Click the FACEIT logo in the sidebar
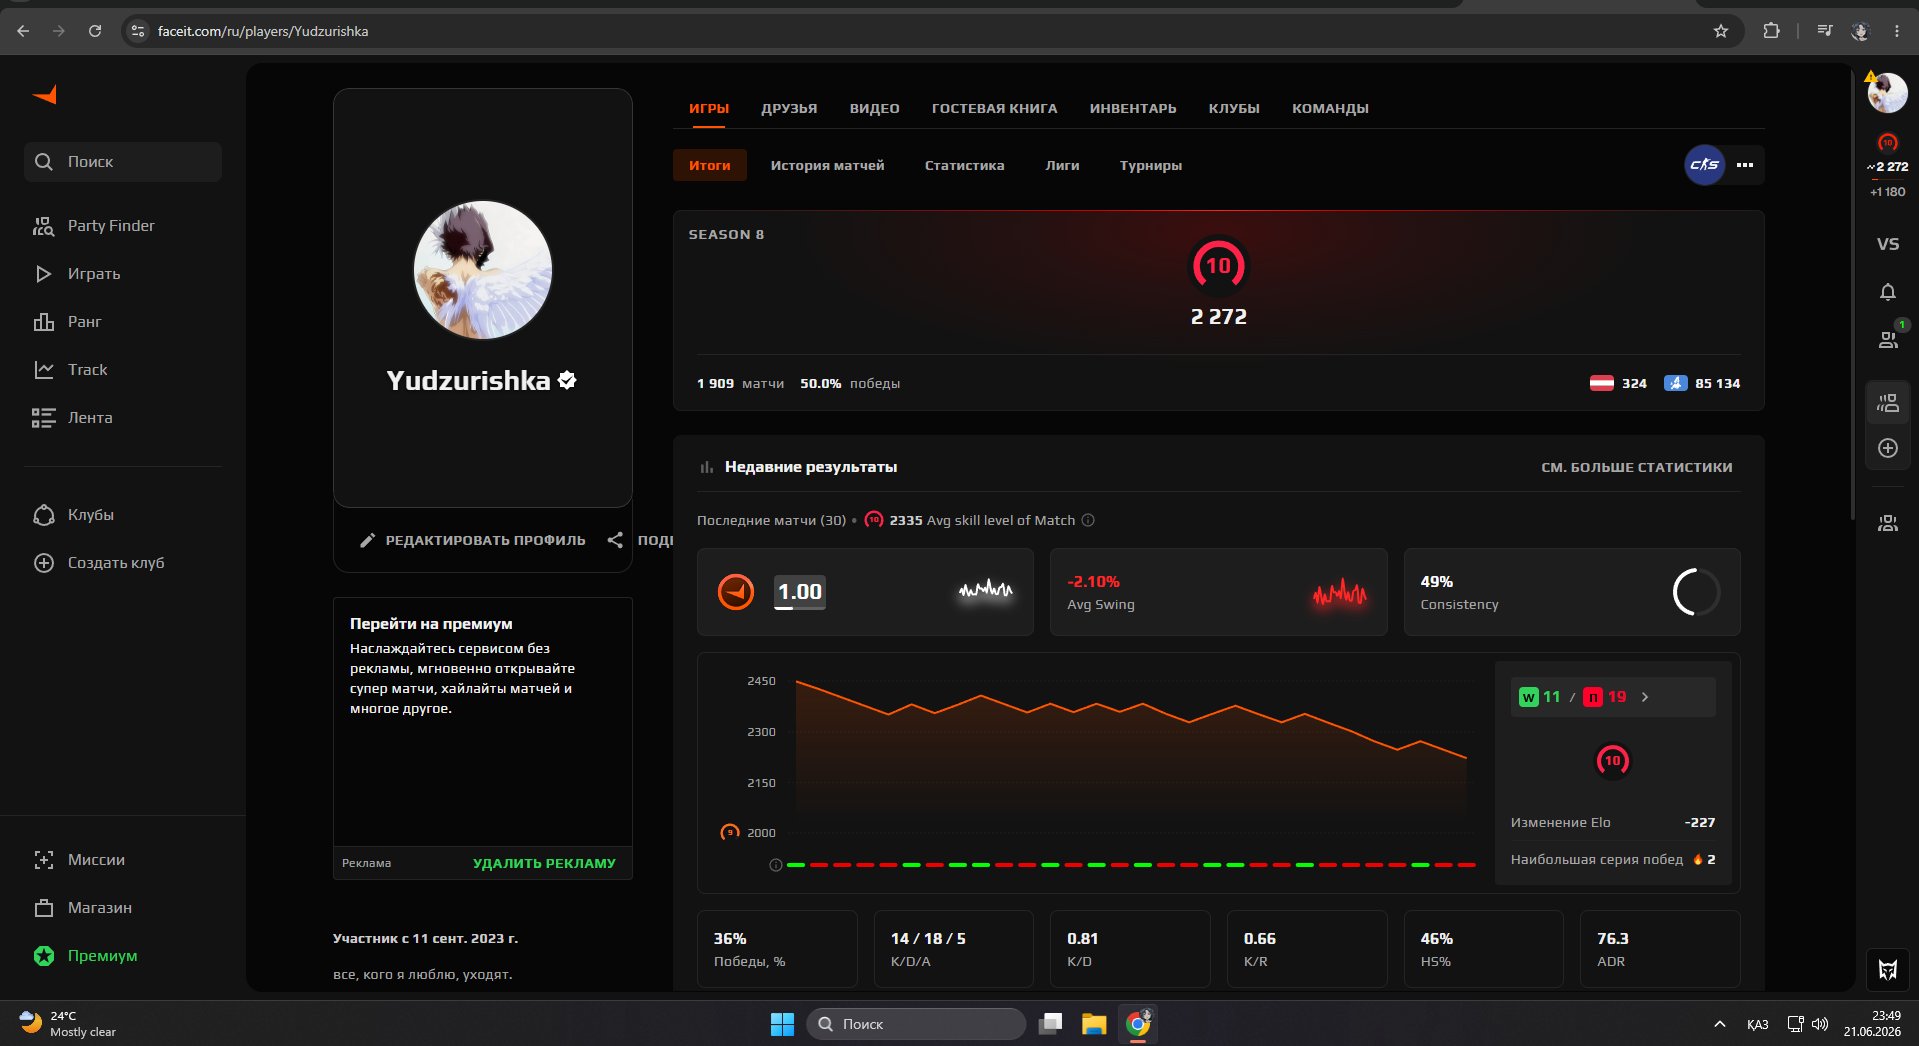1919x1046 pixels. [45, 95]
